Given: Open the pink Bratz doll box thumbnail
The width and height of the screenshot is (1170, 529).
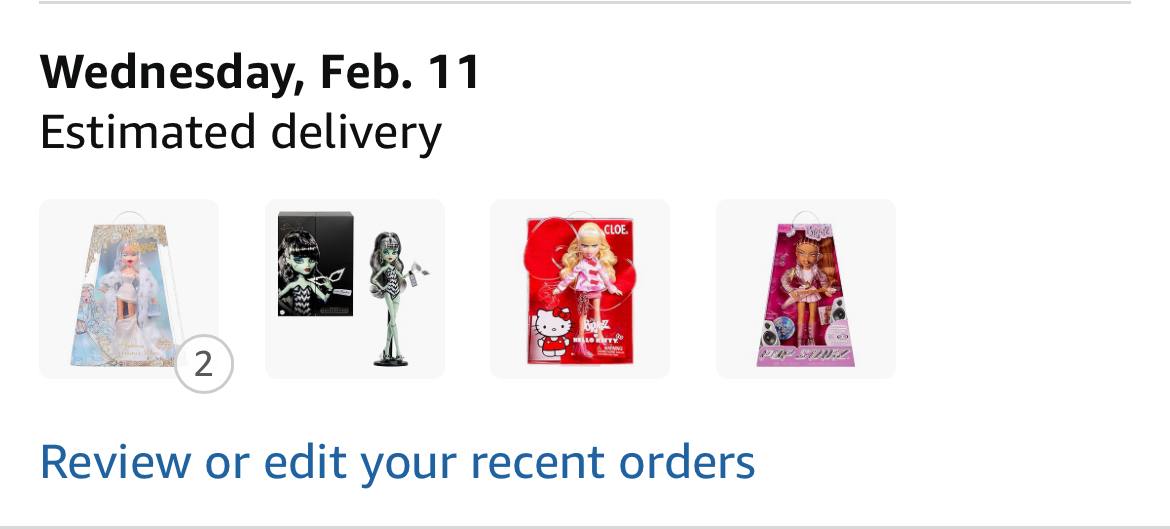Looking at the screenshot, I should pos(806,289).
